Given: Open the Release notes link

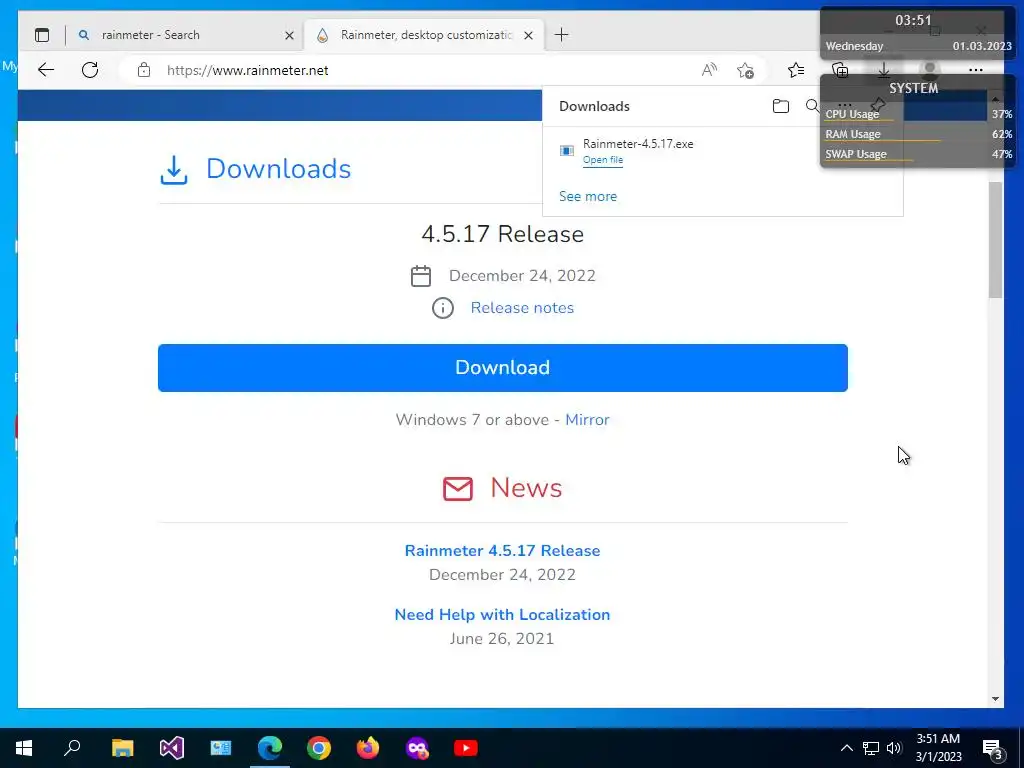Looking at the screenshot, I should [522, 308].
